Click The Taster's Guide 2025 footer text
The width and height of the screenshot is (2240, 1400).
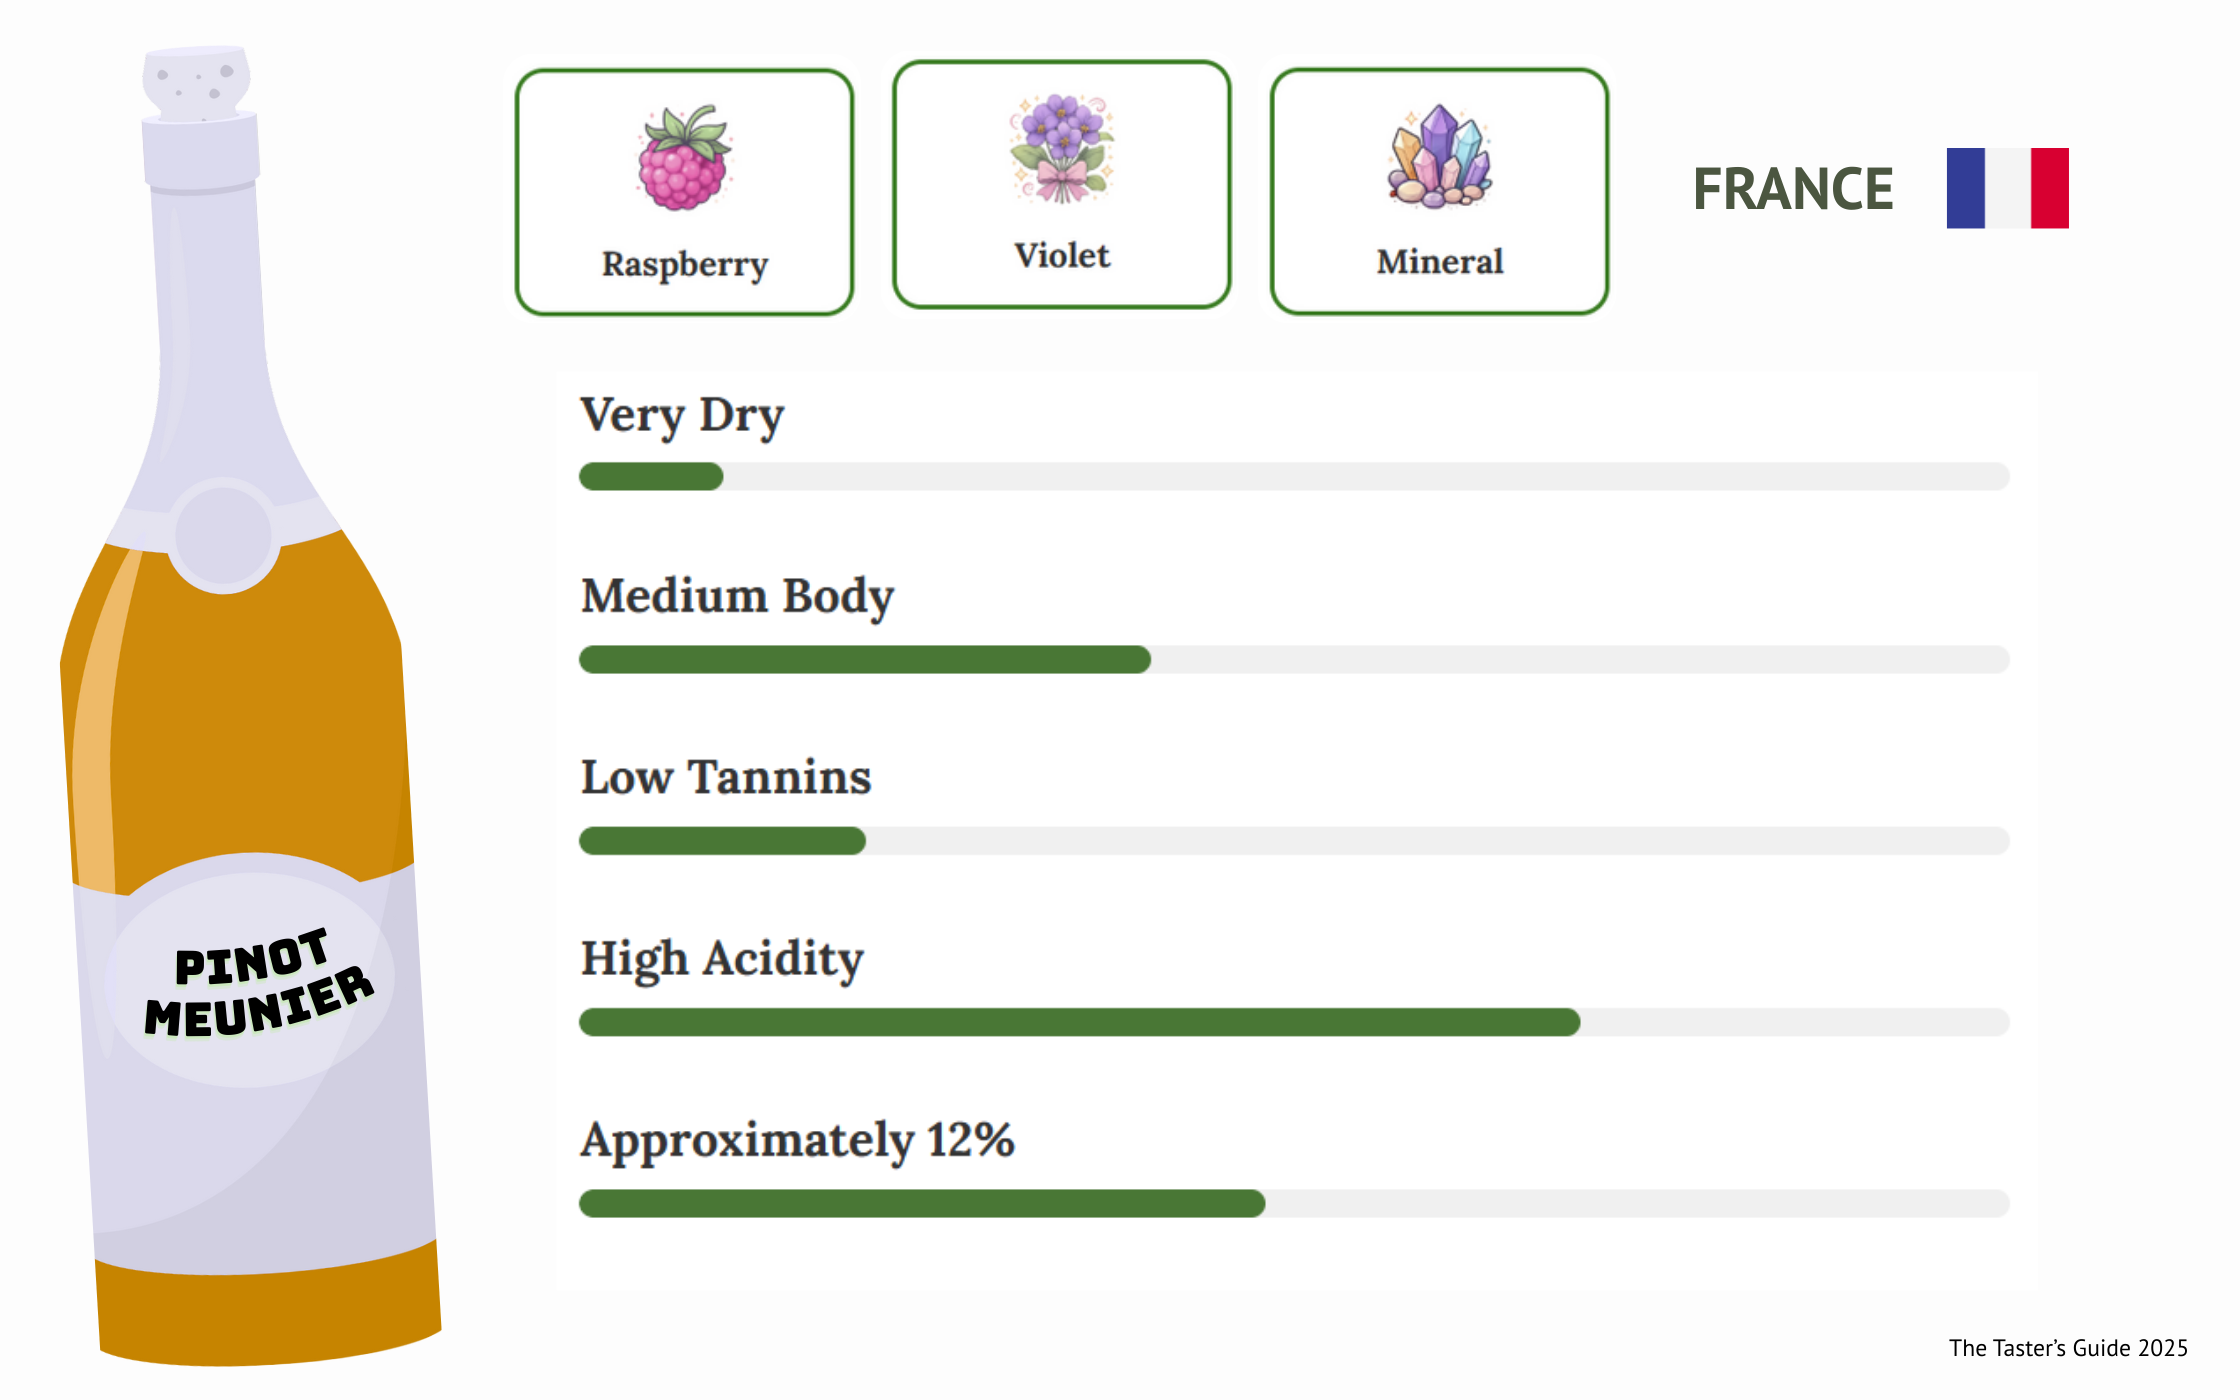2067,1348
